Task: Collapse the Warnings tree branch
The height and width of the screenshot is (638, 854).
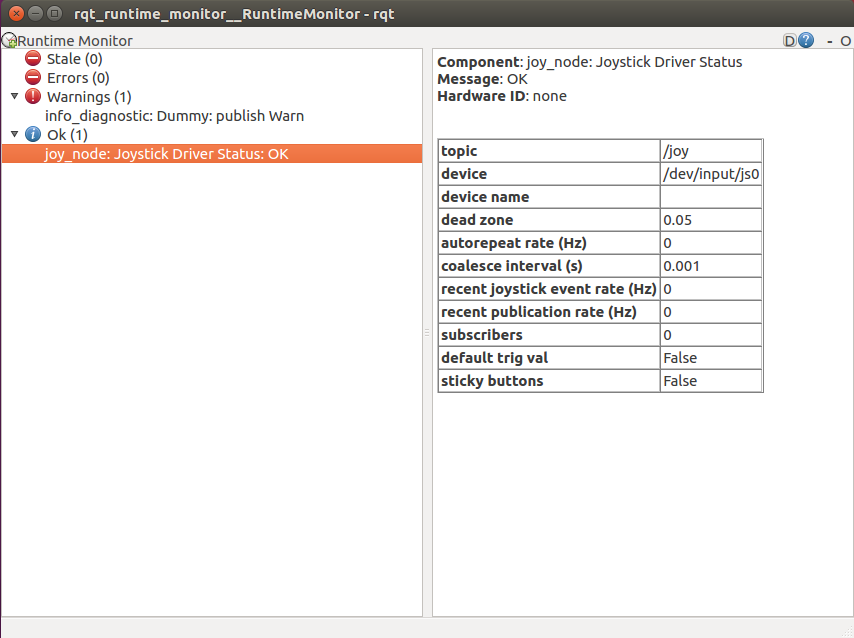Action: tap(12, 96)
